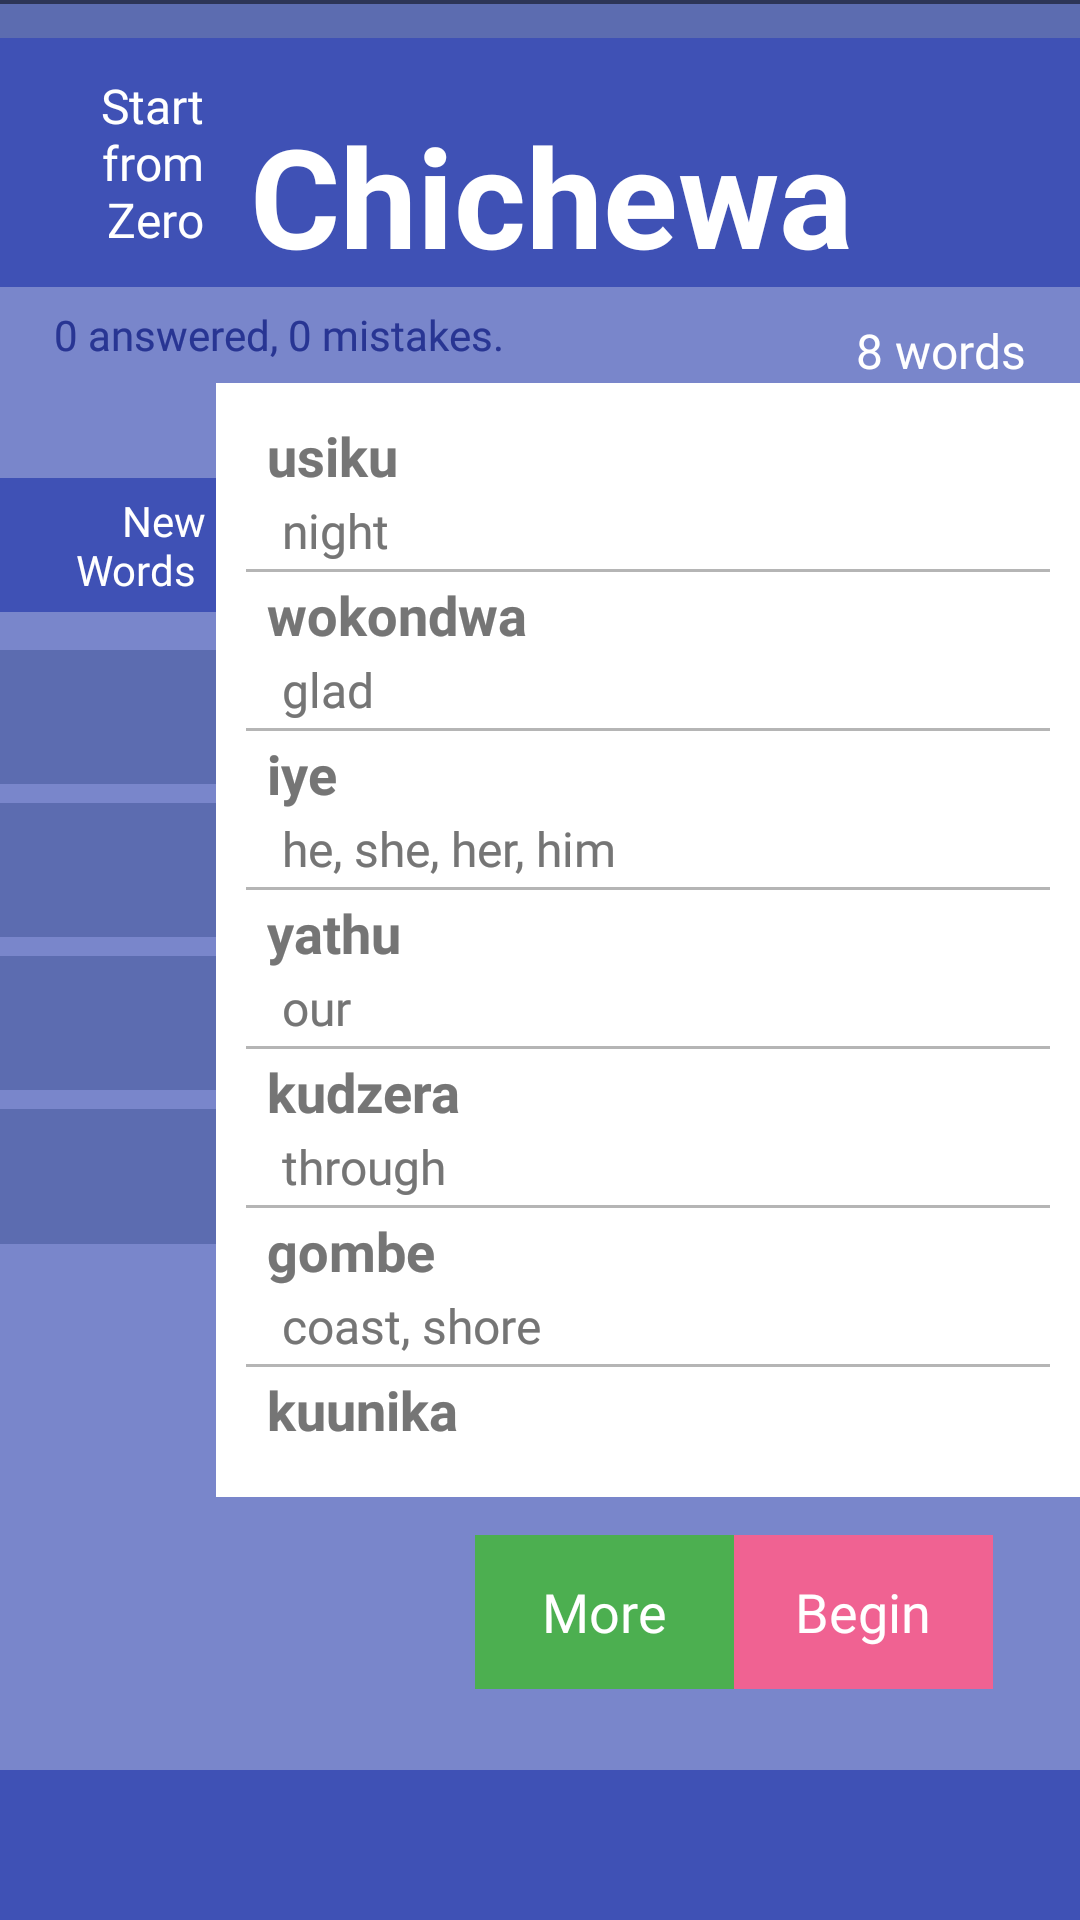Select the word yathu

[334, 937]
